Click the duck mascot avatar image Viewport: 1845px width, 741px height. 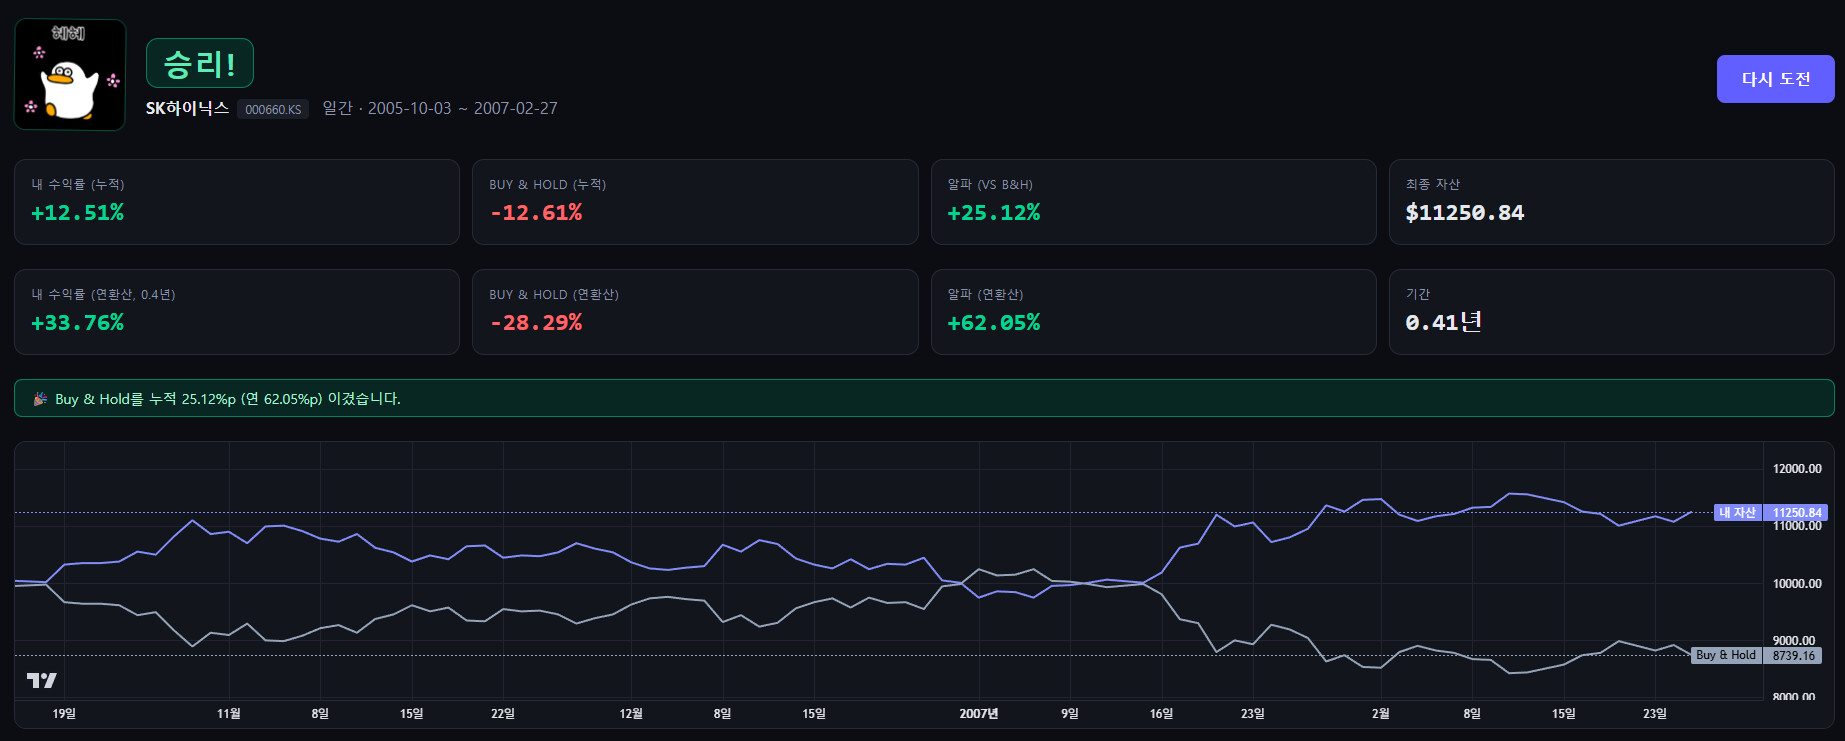[x=70, y=75]
